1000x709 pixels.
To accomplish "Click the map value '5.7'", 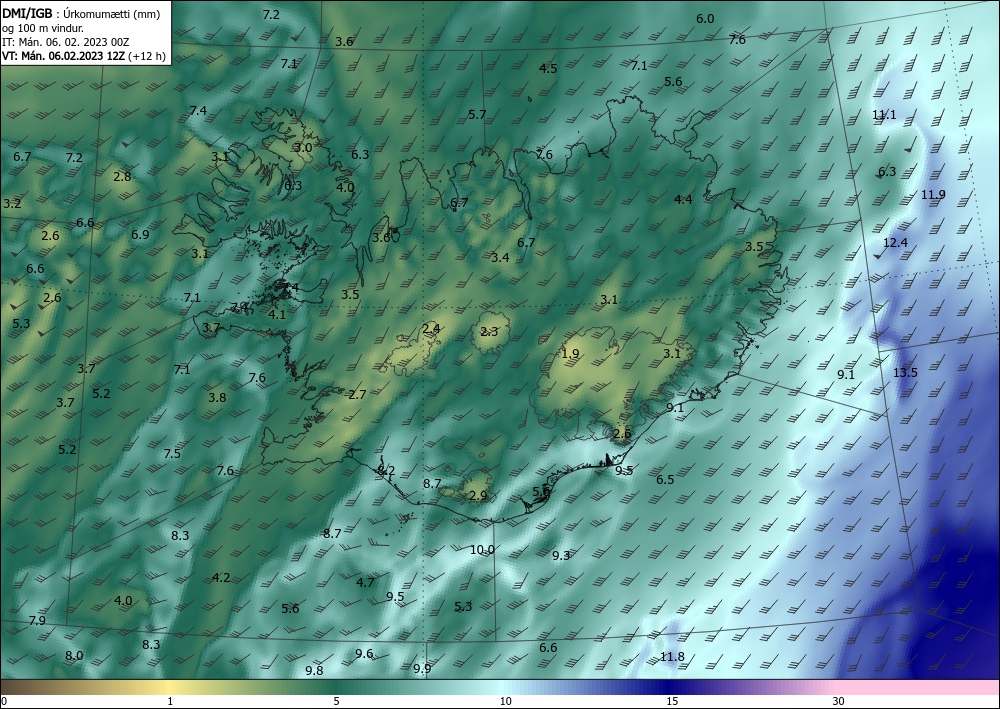I will click(x=477, y=114).
